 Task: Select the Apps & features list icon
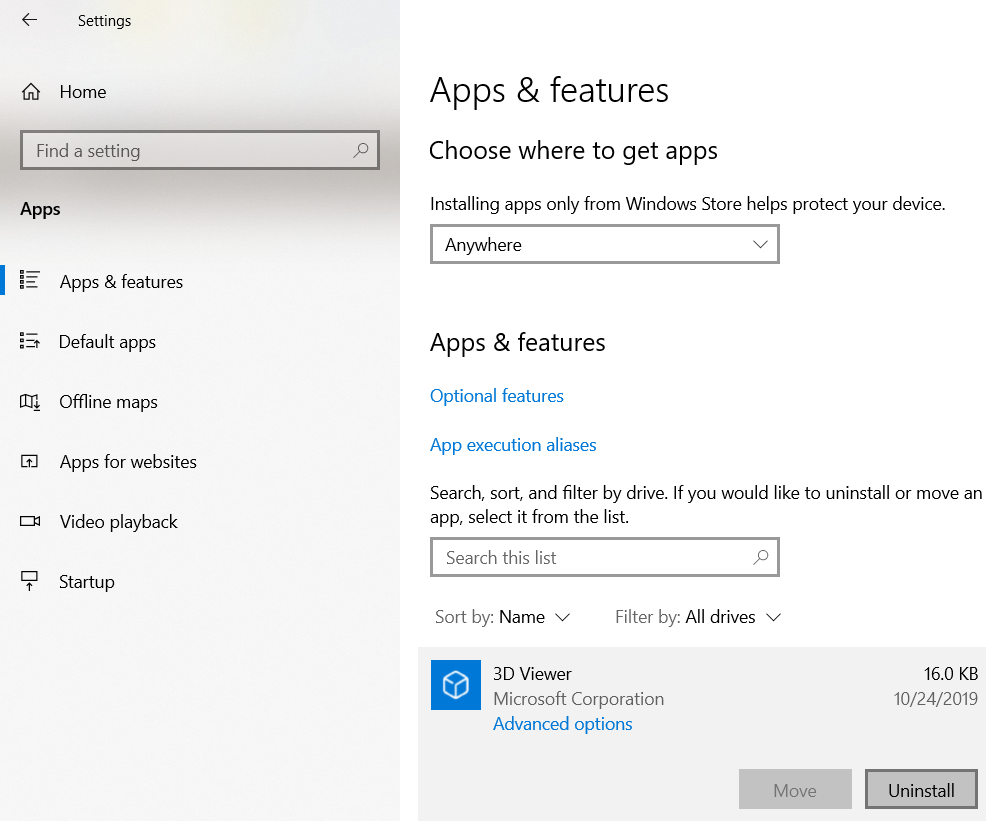(30, 280)
